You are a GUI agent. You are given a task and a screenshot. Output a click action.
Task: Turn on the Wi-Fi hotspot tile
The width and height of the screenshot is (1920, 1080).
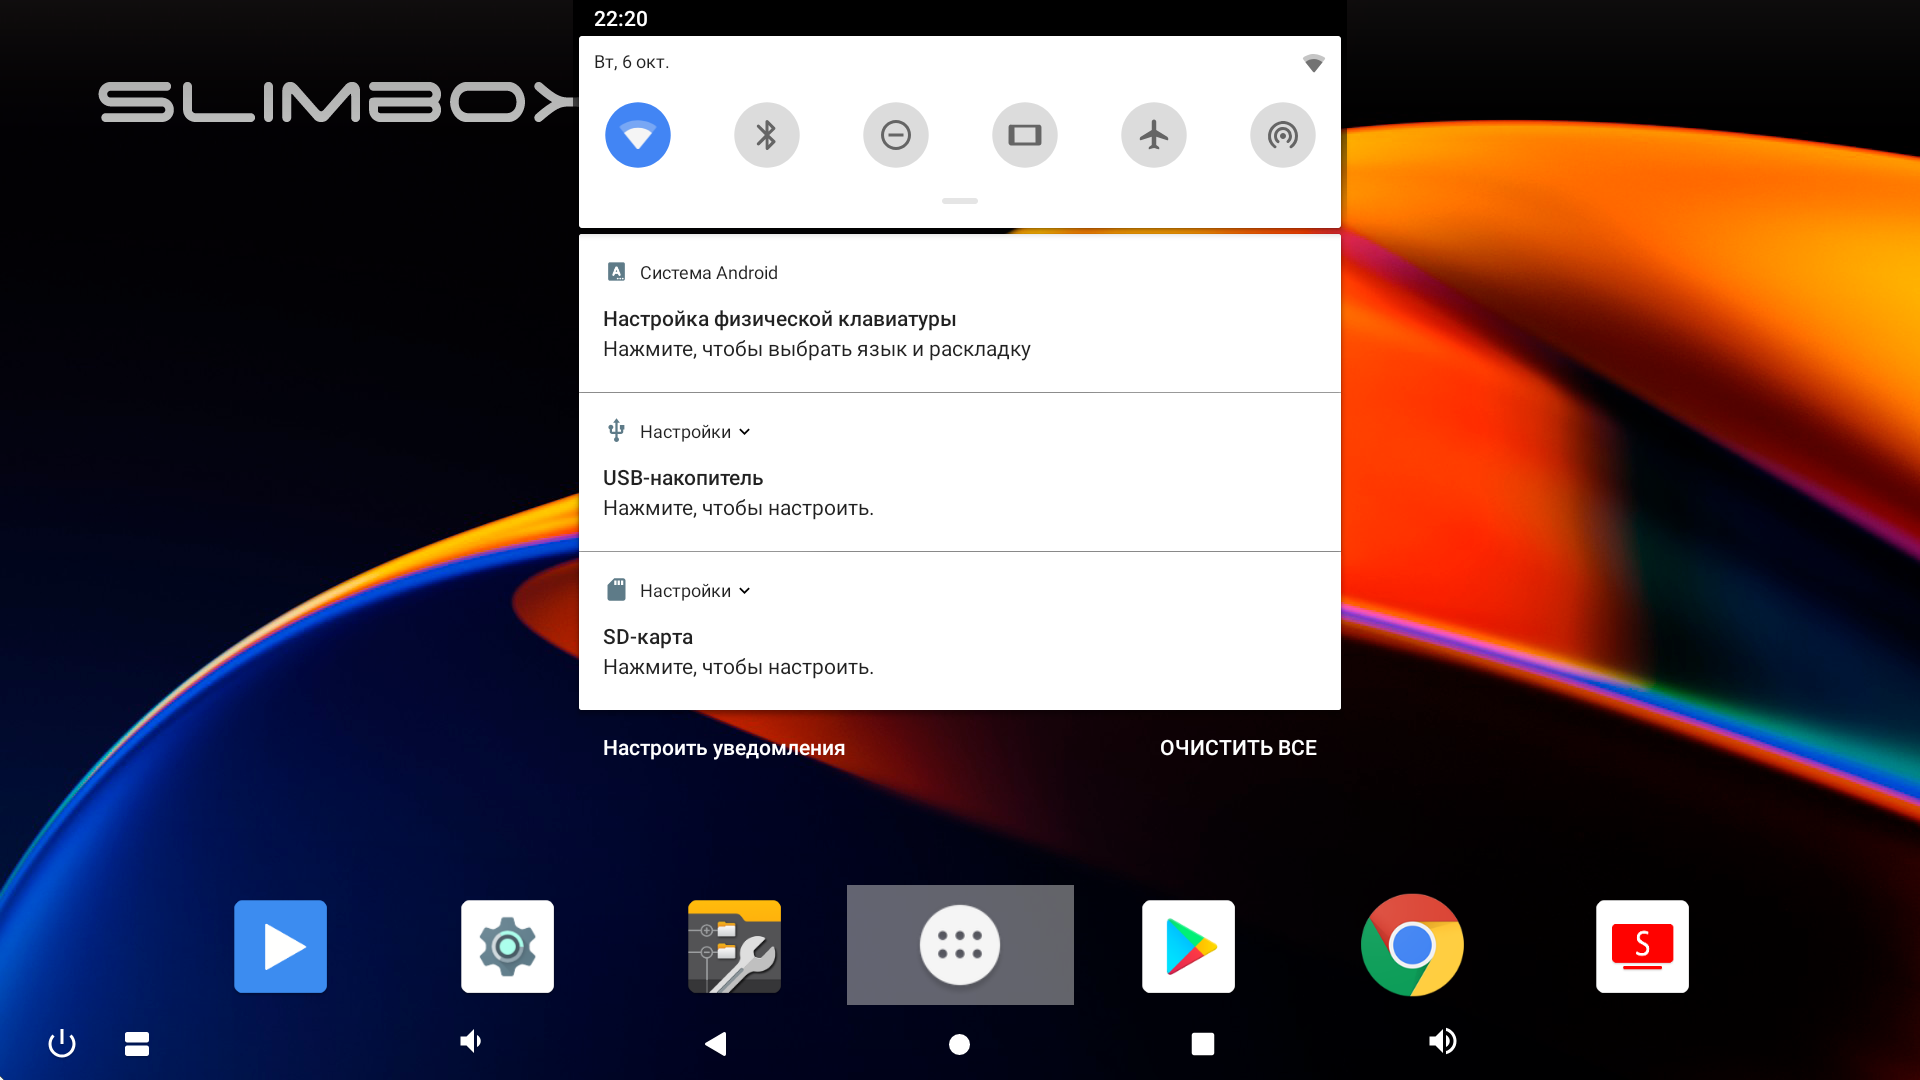1282,135
